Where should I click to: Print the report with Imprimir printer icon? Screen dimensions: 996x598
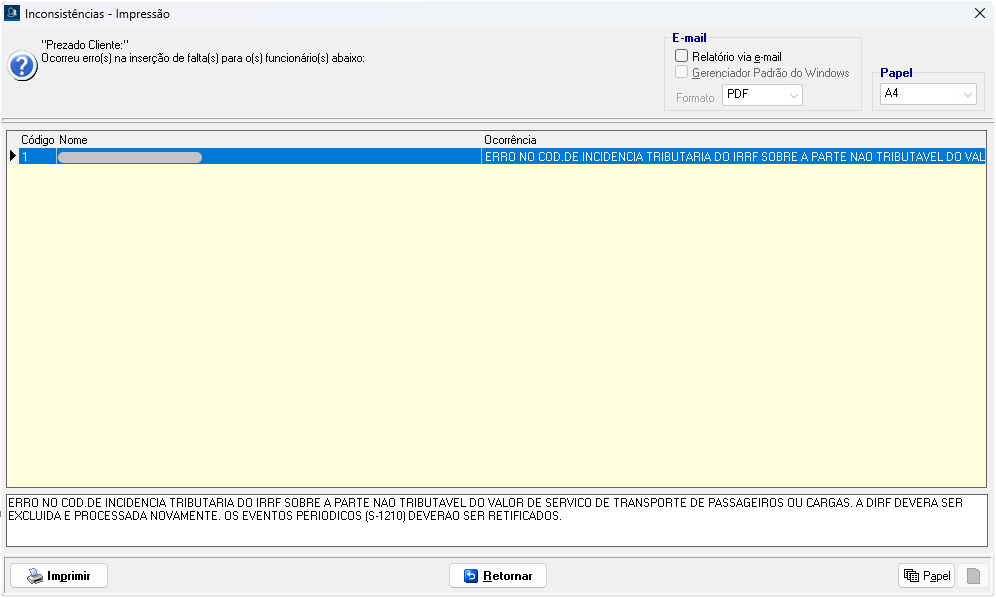tap(58, 576)
